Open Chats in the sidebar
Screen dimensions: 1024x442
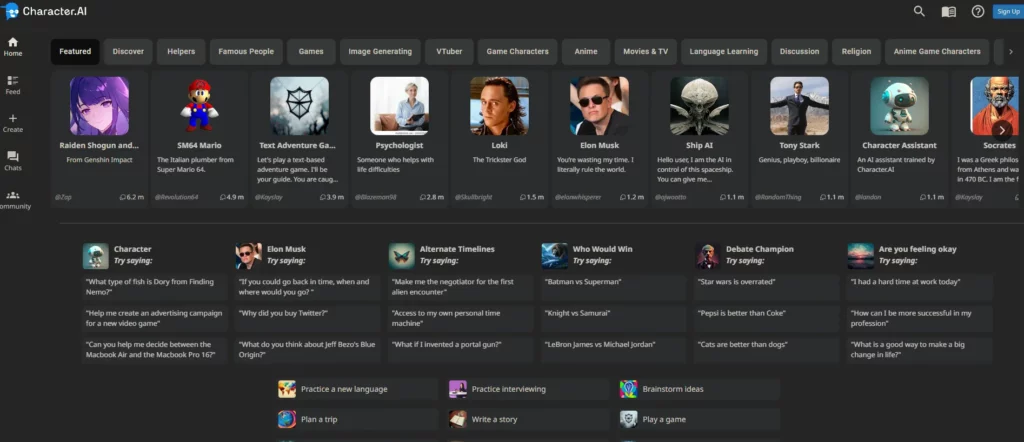(x=13, y=160)
